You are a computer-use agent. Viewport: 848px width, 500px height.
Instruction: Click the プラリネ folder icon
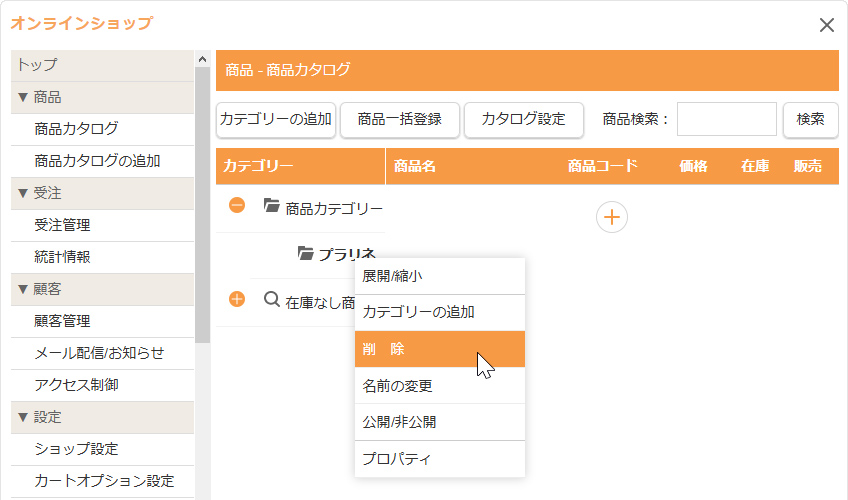pyautogui.click(x=306, y=254)
